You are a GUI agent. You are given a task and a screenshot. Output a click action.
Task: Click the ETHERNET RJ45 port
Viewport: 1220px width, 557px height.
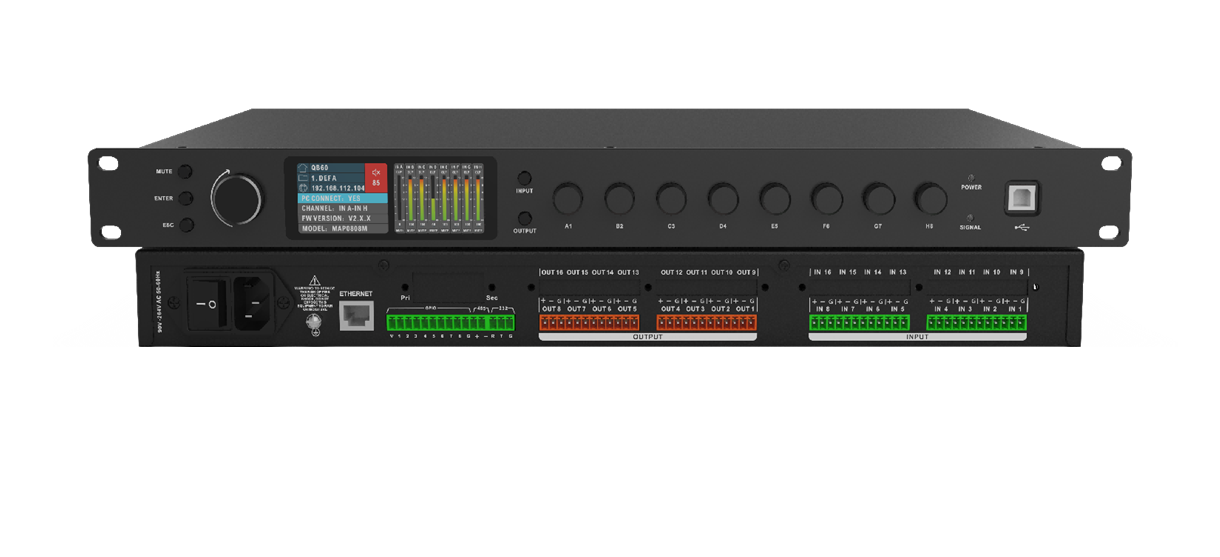357,316
